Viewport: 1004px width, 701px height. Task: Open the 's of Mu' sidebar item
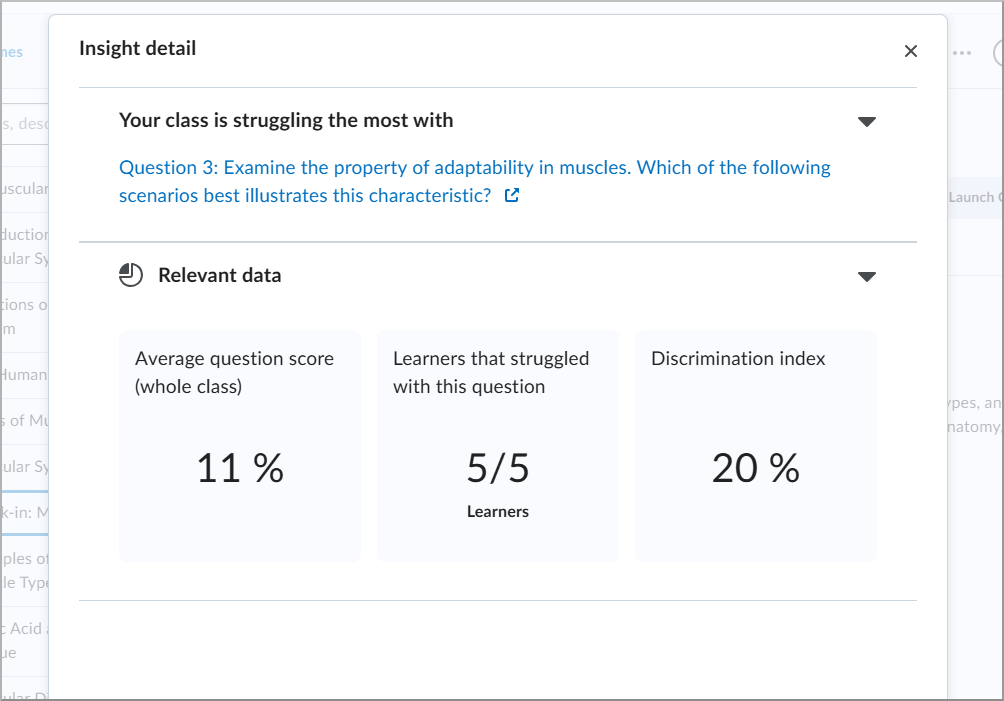[24, 421]
